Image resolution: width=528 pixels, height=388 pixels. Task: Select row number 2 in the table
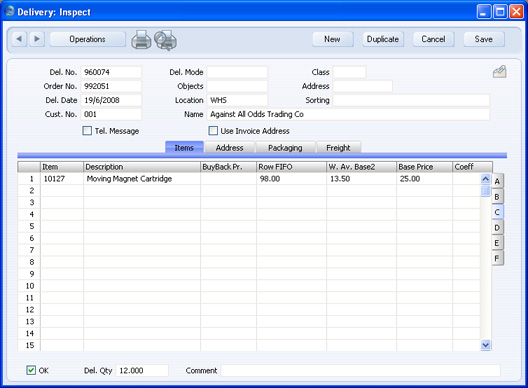(x=29, y=191)
